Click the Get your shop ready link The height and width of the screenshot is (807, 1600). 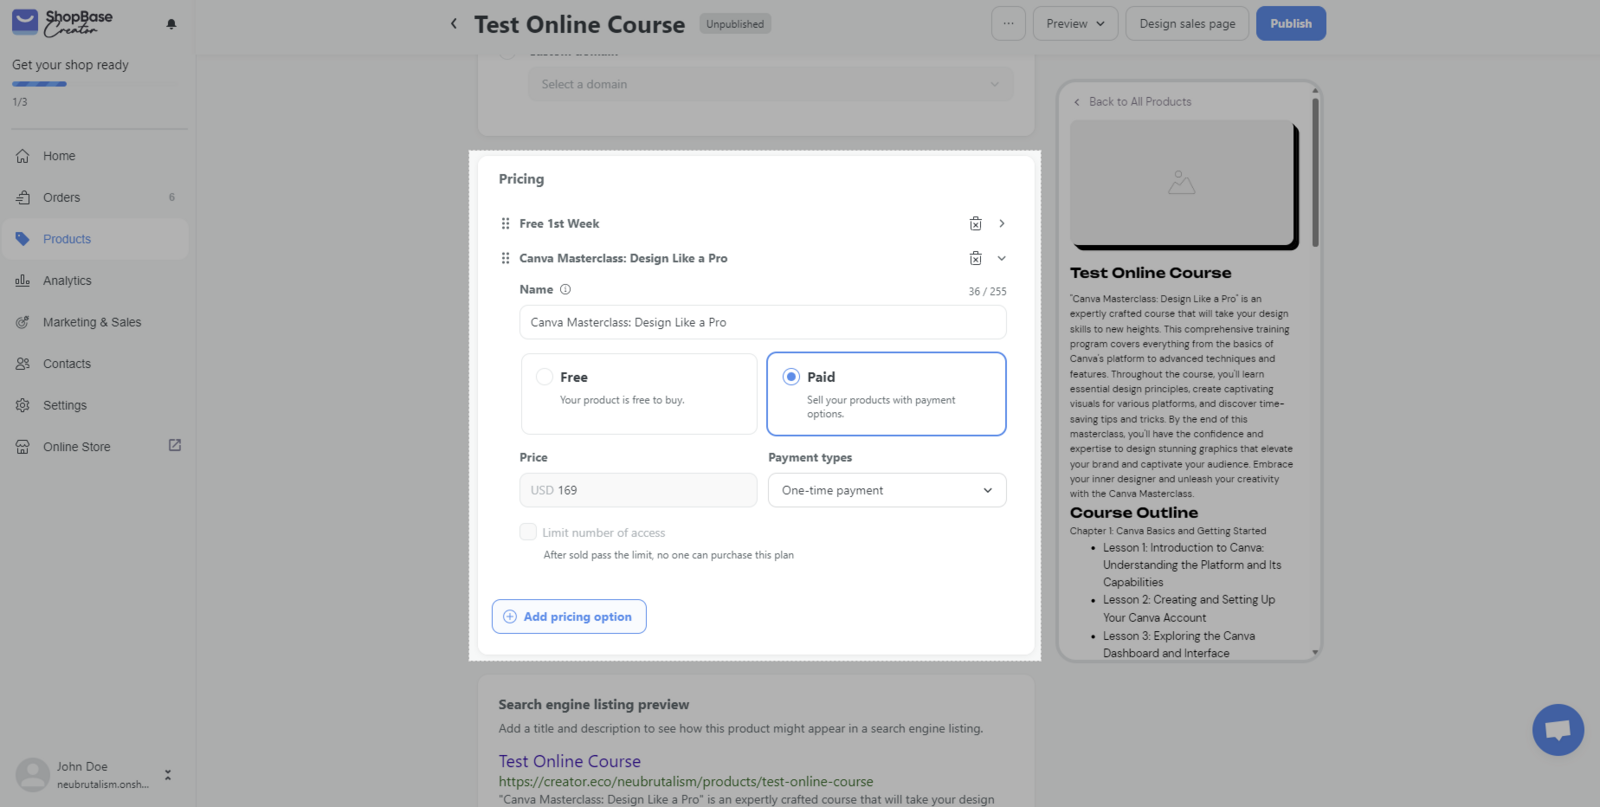(x=70, y=65)
